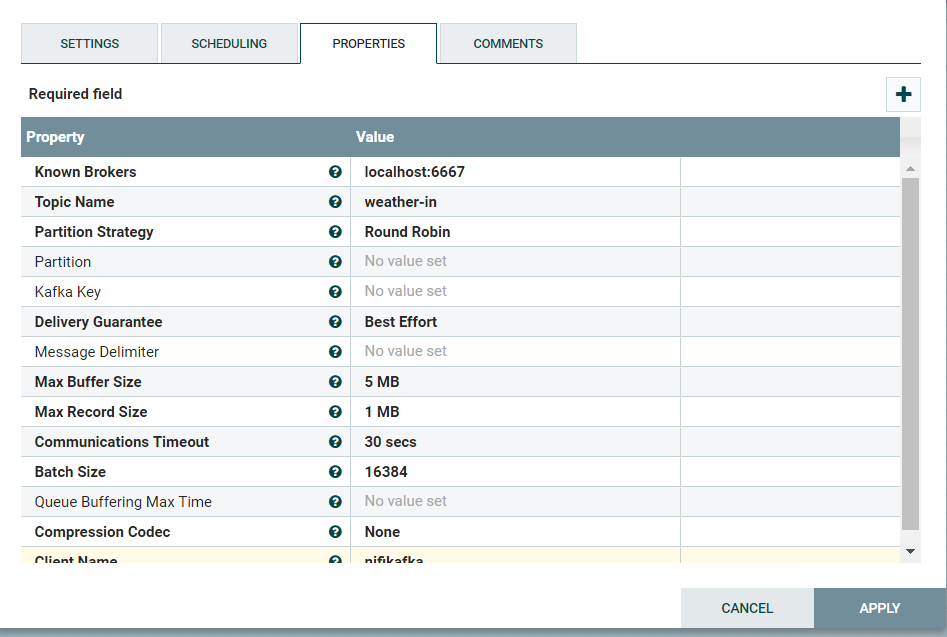Click help icon beside Topic Name
947x637 pixels.
[x=335, y=202]
